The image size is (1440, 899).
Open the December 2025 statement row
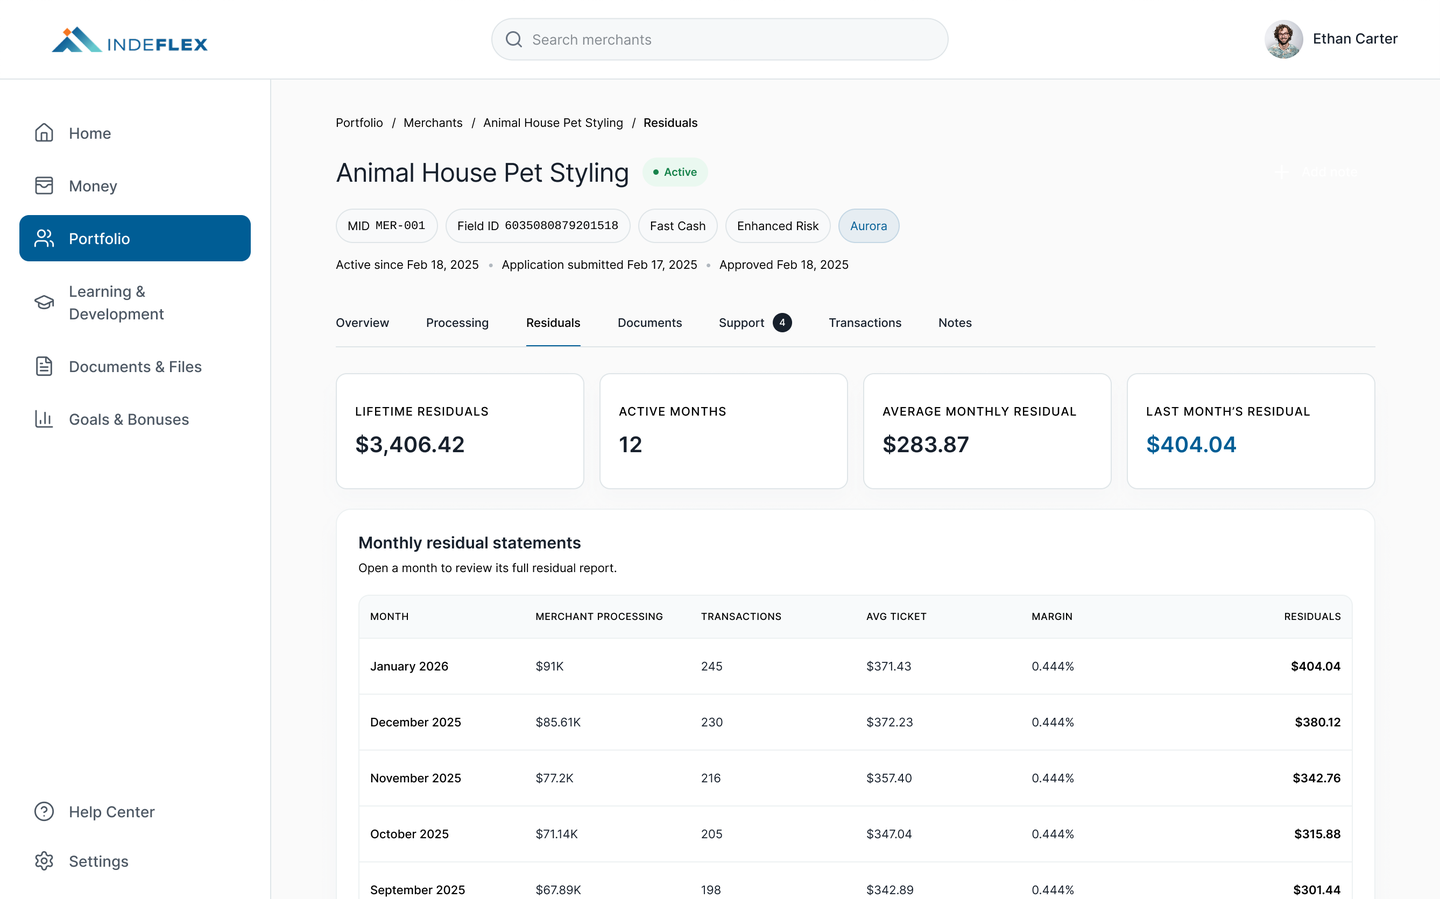coord(855,722)
